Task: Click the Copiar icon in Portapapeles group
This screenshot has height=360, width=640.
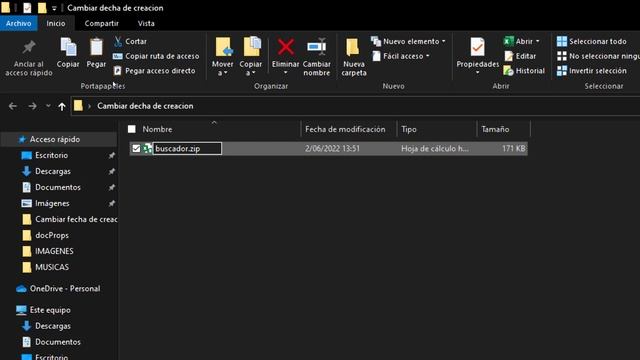Action: [x=68, y=47]
